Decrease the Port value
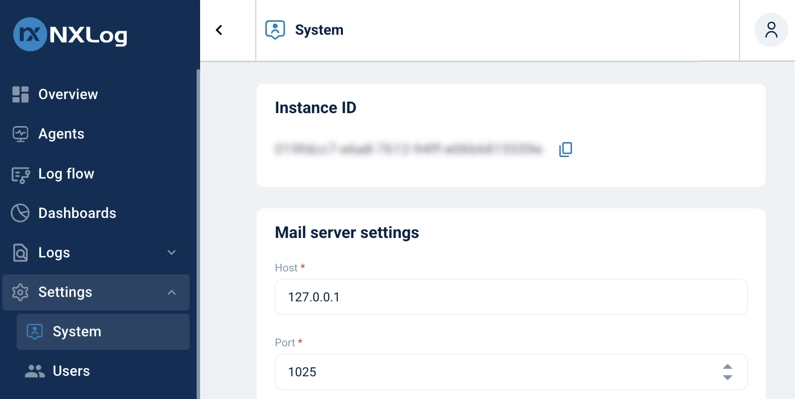 [x=727, y=377]
